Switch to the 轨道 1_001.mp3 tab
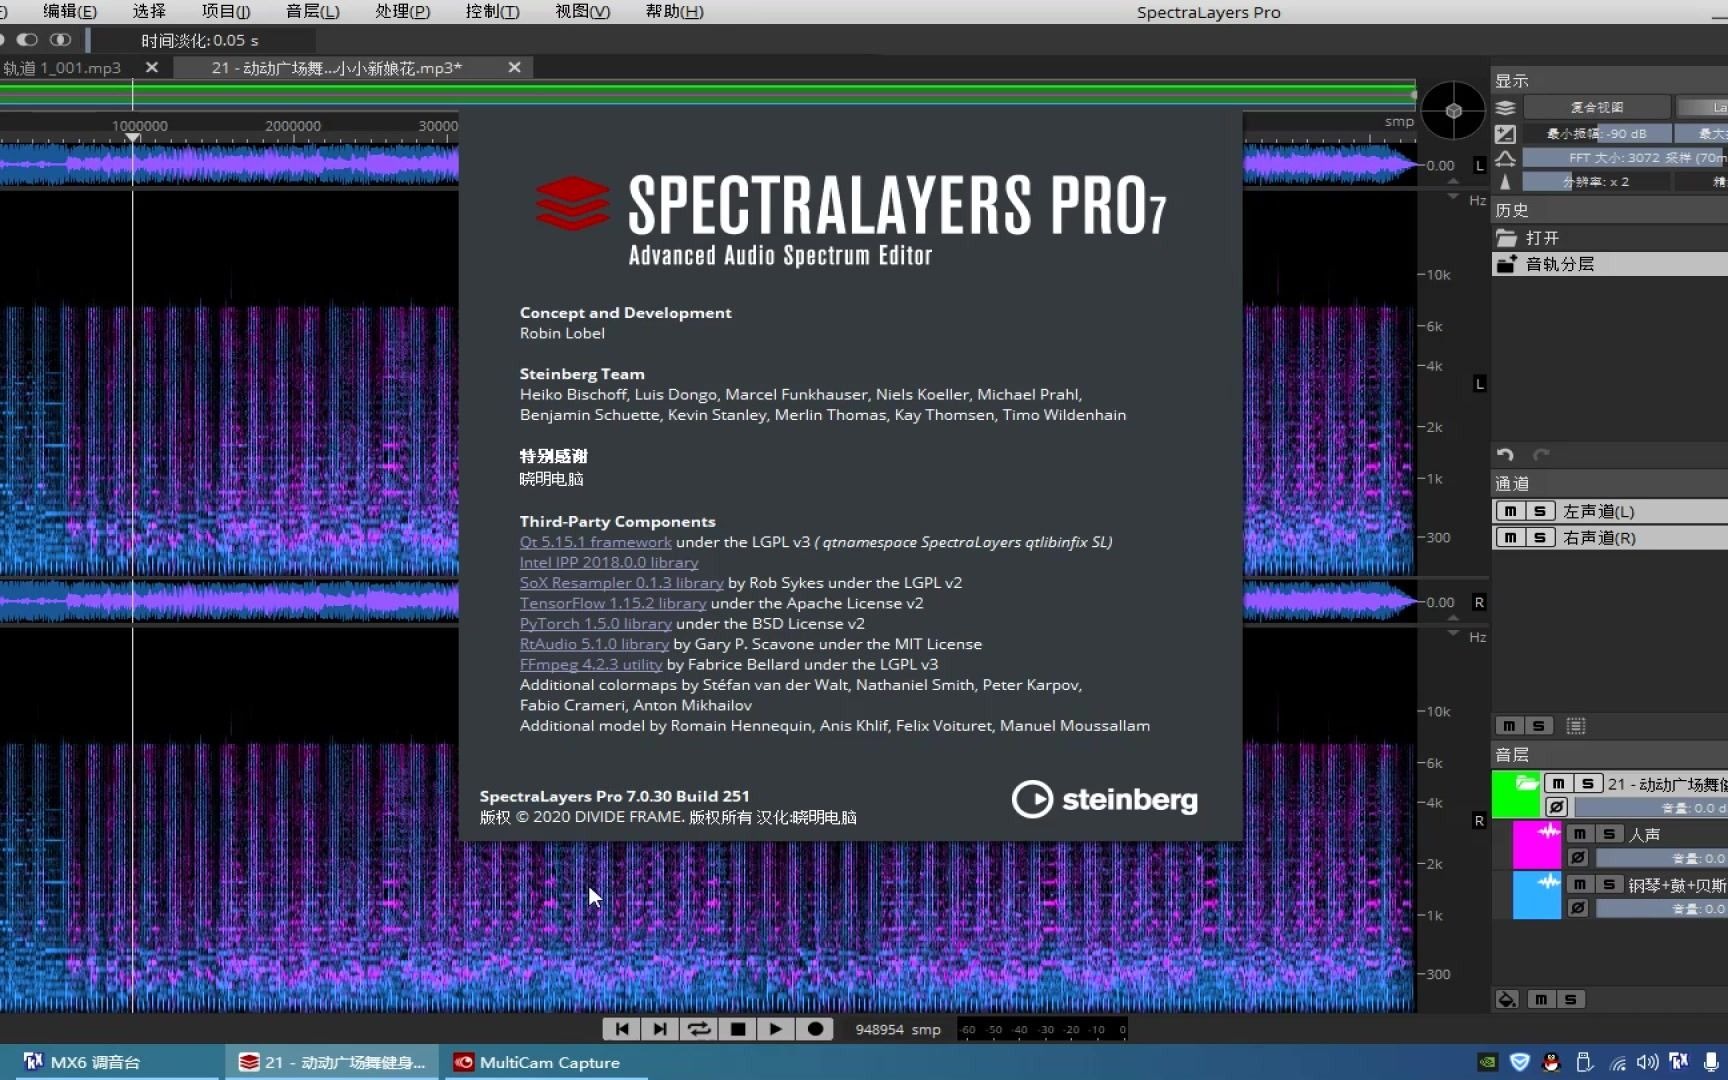The height and width of the screenshot is (1080, 1728). tap(62, 68)
